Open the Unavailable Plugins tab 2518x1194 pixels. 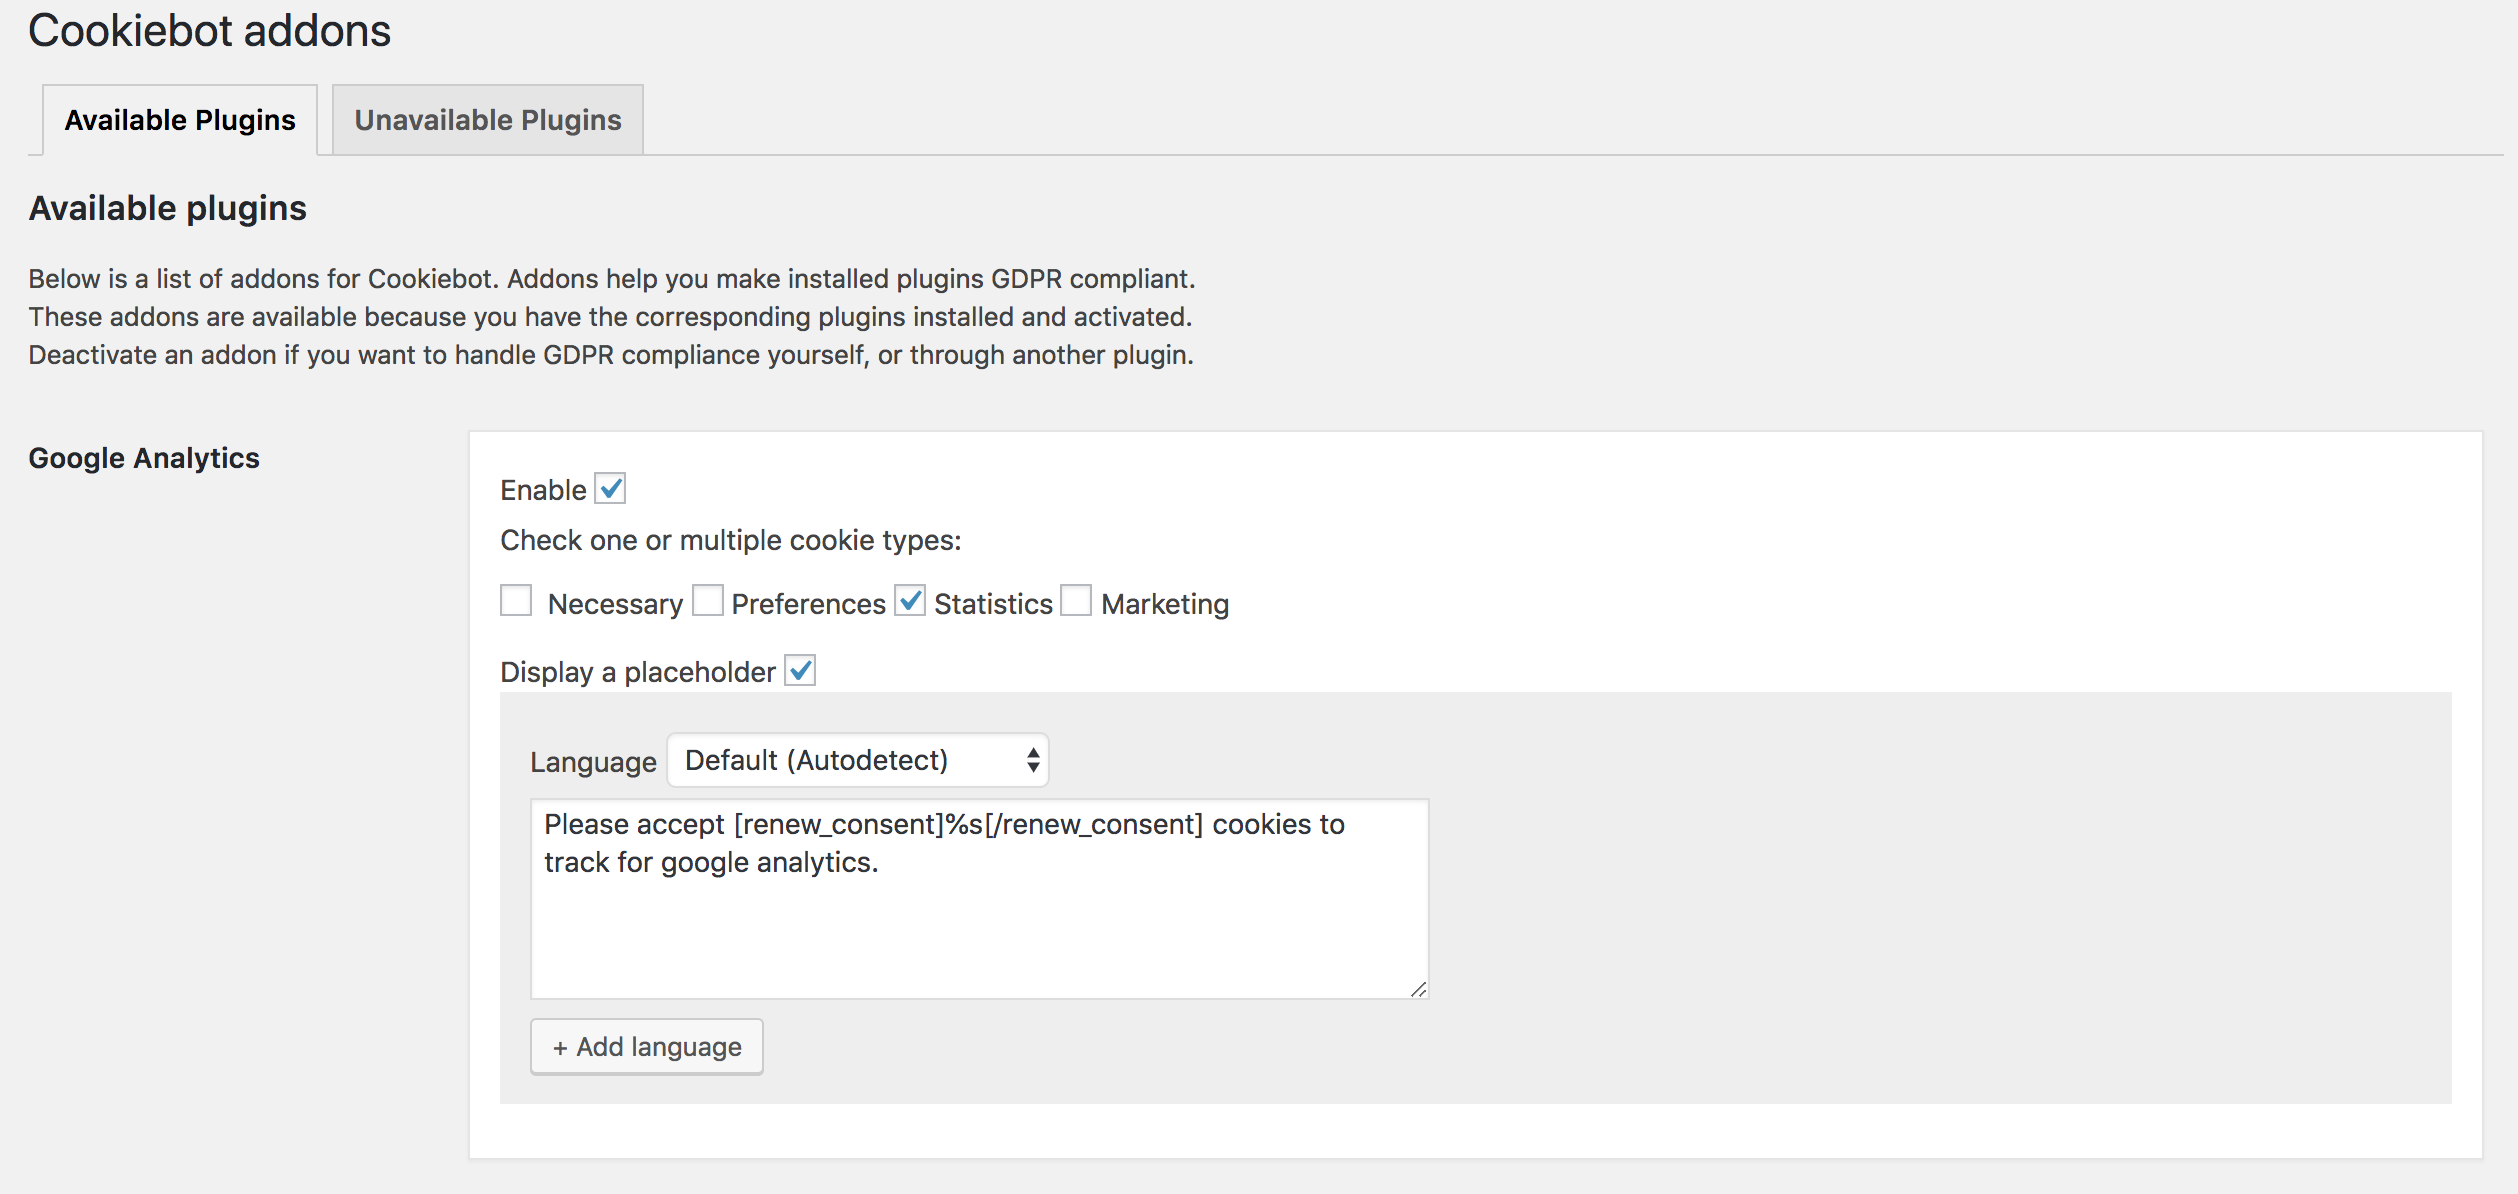coord(488,120)
